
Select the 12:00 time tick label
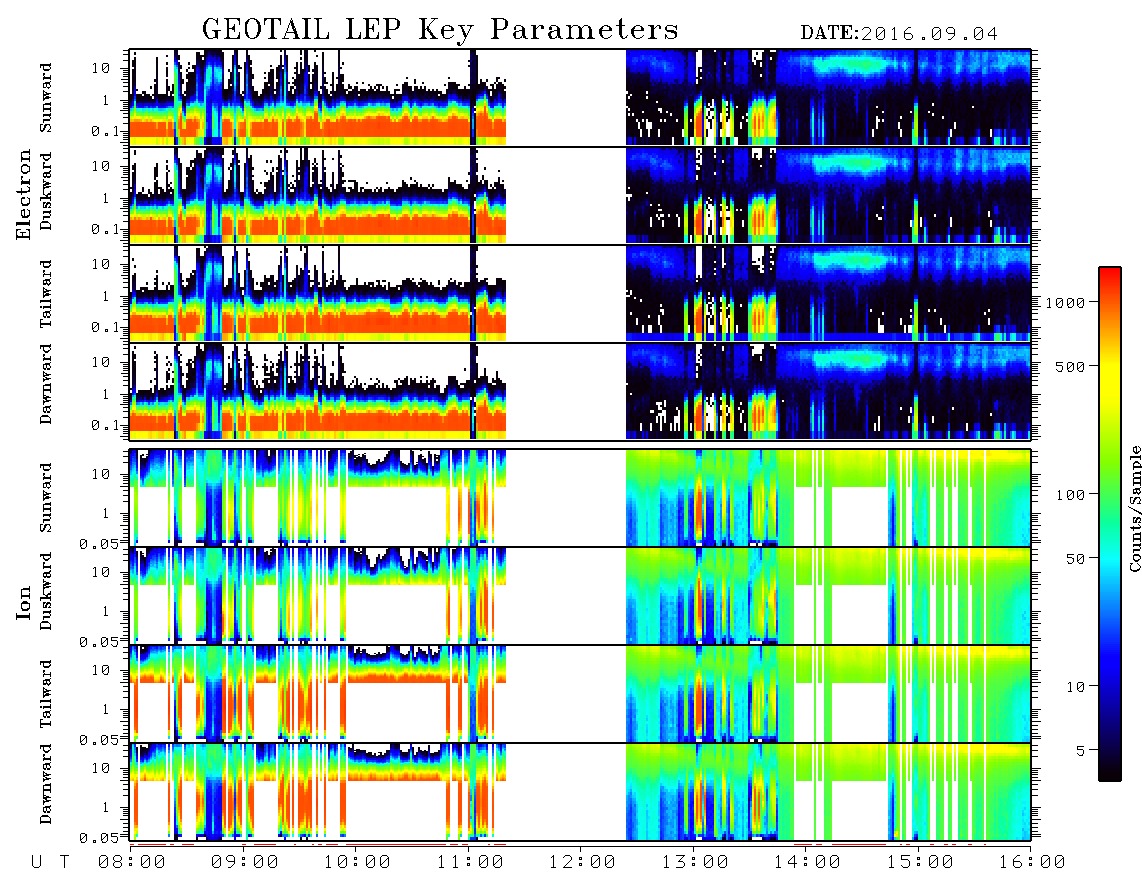(x=582, y=862)
